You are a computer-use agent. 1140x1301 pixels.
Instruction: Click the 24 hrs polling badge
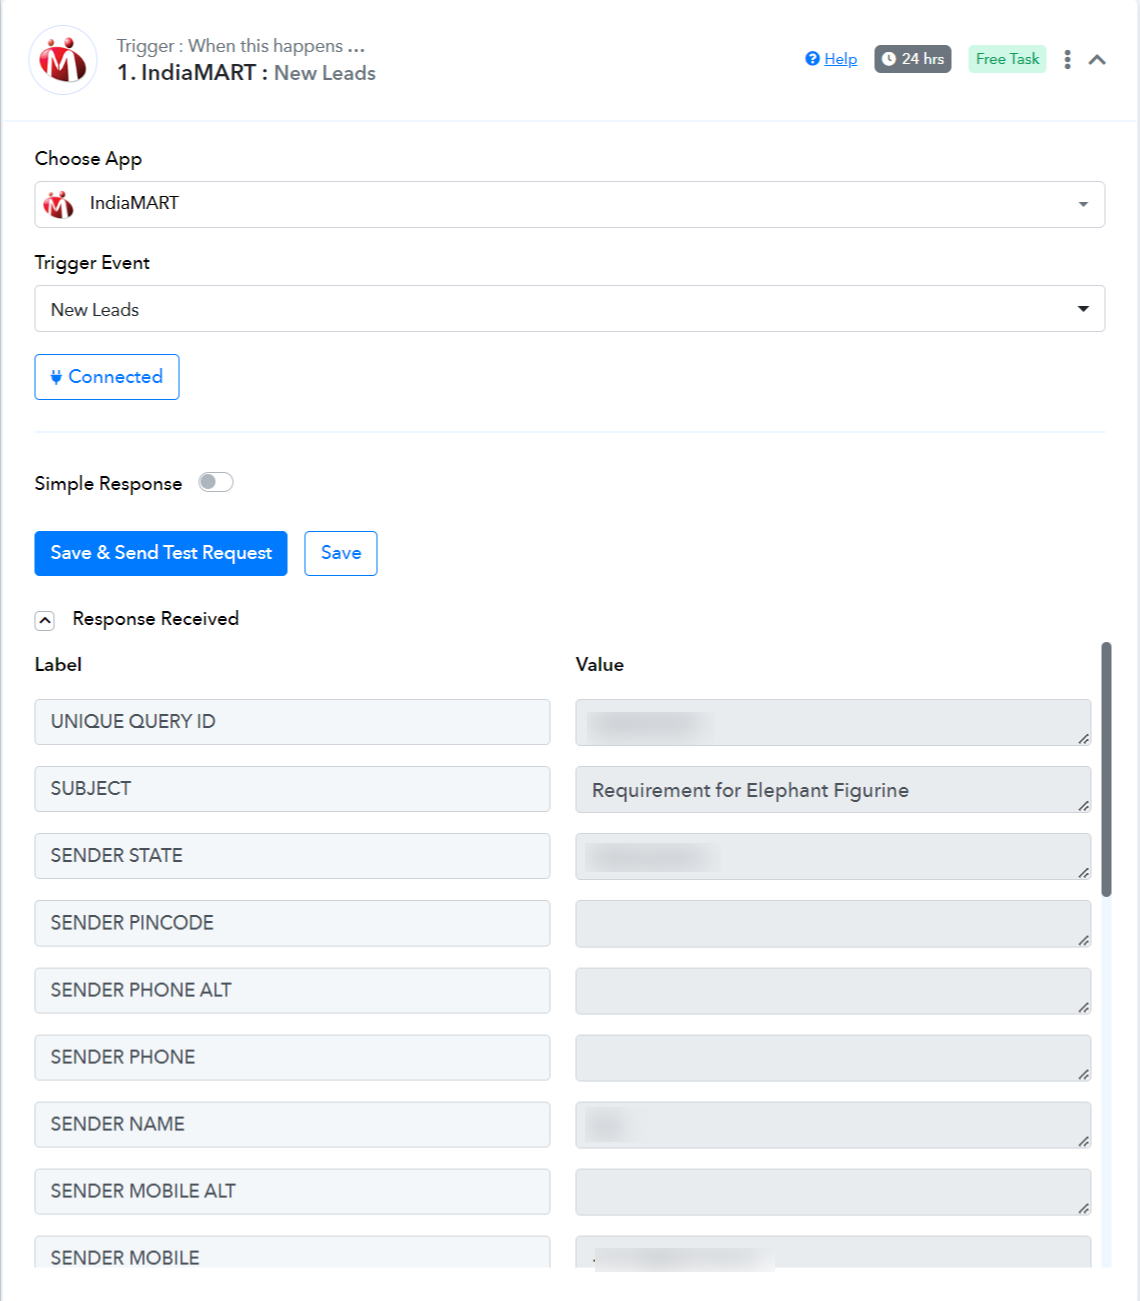pyautogui.click(x=913, y=59)
